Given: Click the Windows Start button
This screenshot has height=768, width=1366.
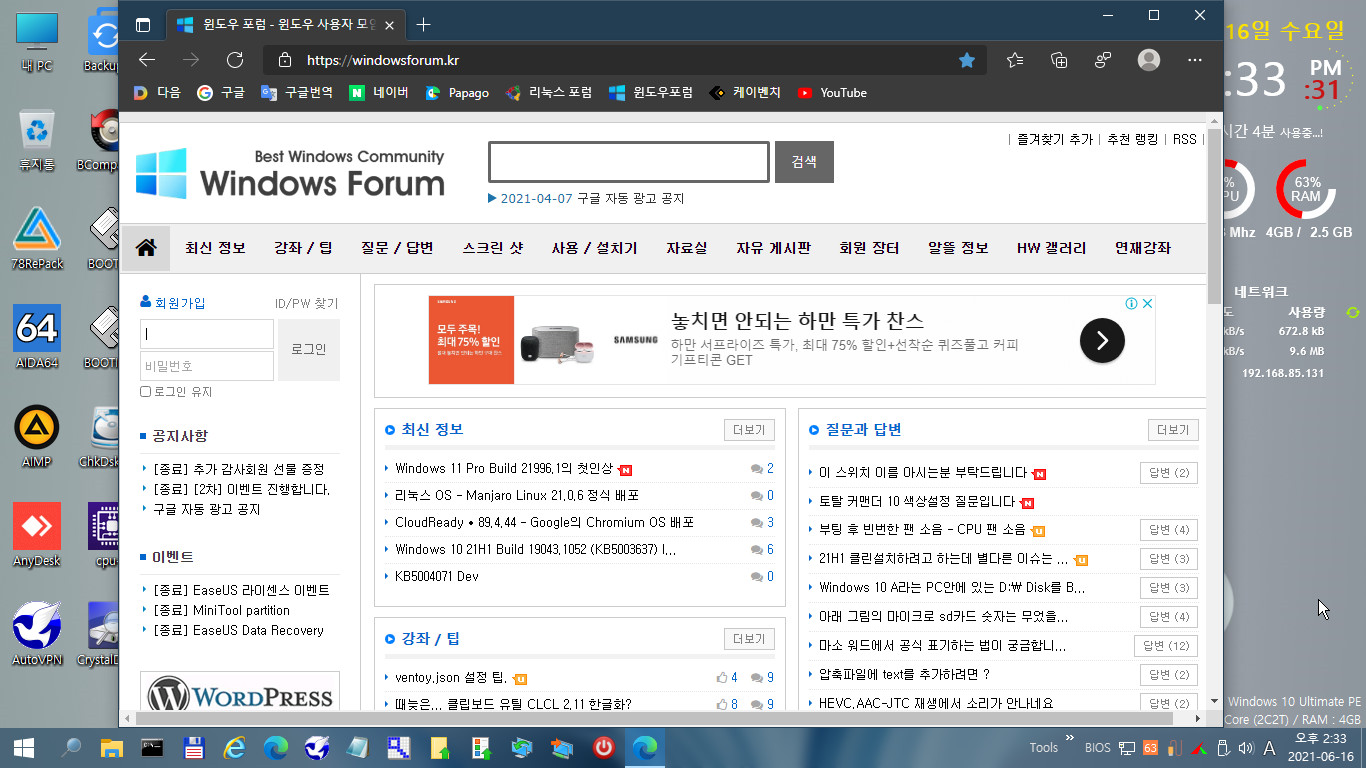Looking at the screenshot, I should (x=24, y=747).
